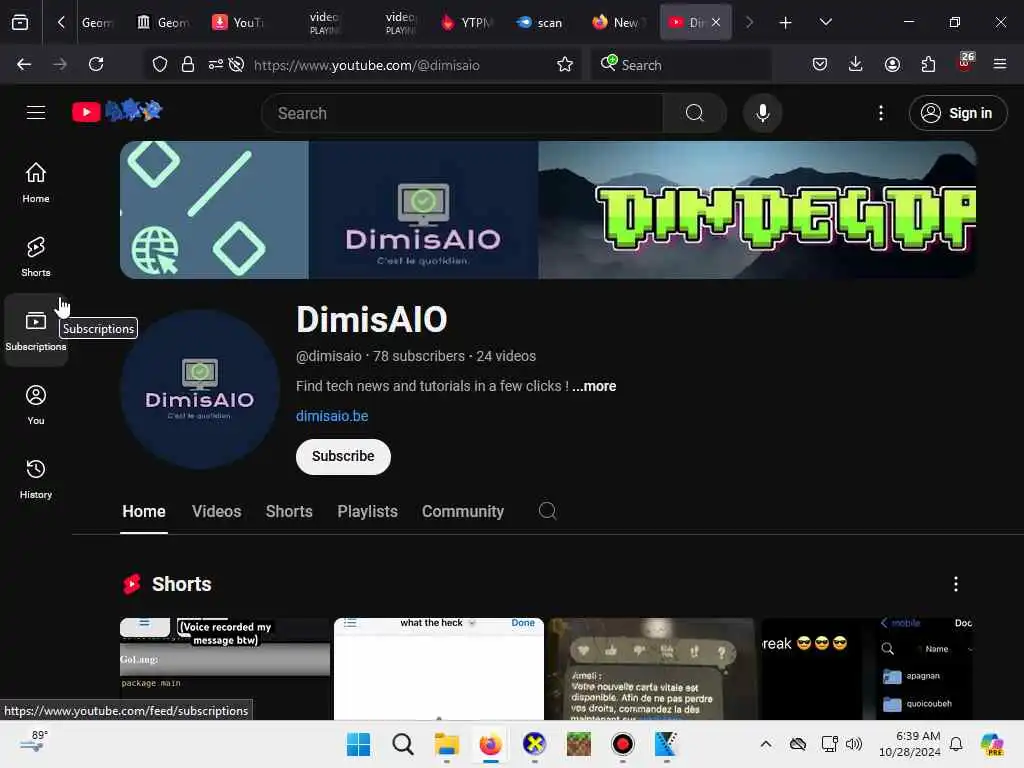Screen dimensions: 1024x768
Task: Open the Shorts channel tab
Action: coord(289,511)
